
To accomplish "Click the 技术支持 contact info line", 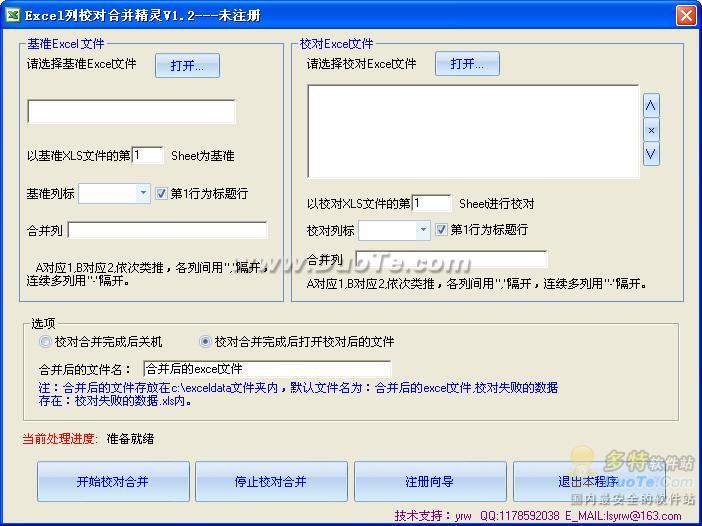I will pyautogui.click(x=538, y=516).
